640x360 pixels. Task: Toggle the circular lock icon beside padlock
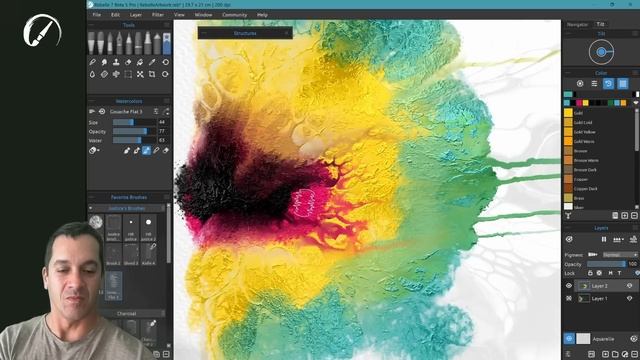[599, 273]
